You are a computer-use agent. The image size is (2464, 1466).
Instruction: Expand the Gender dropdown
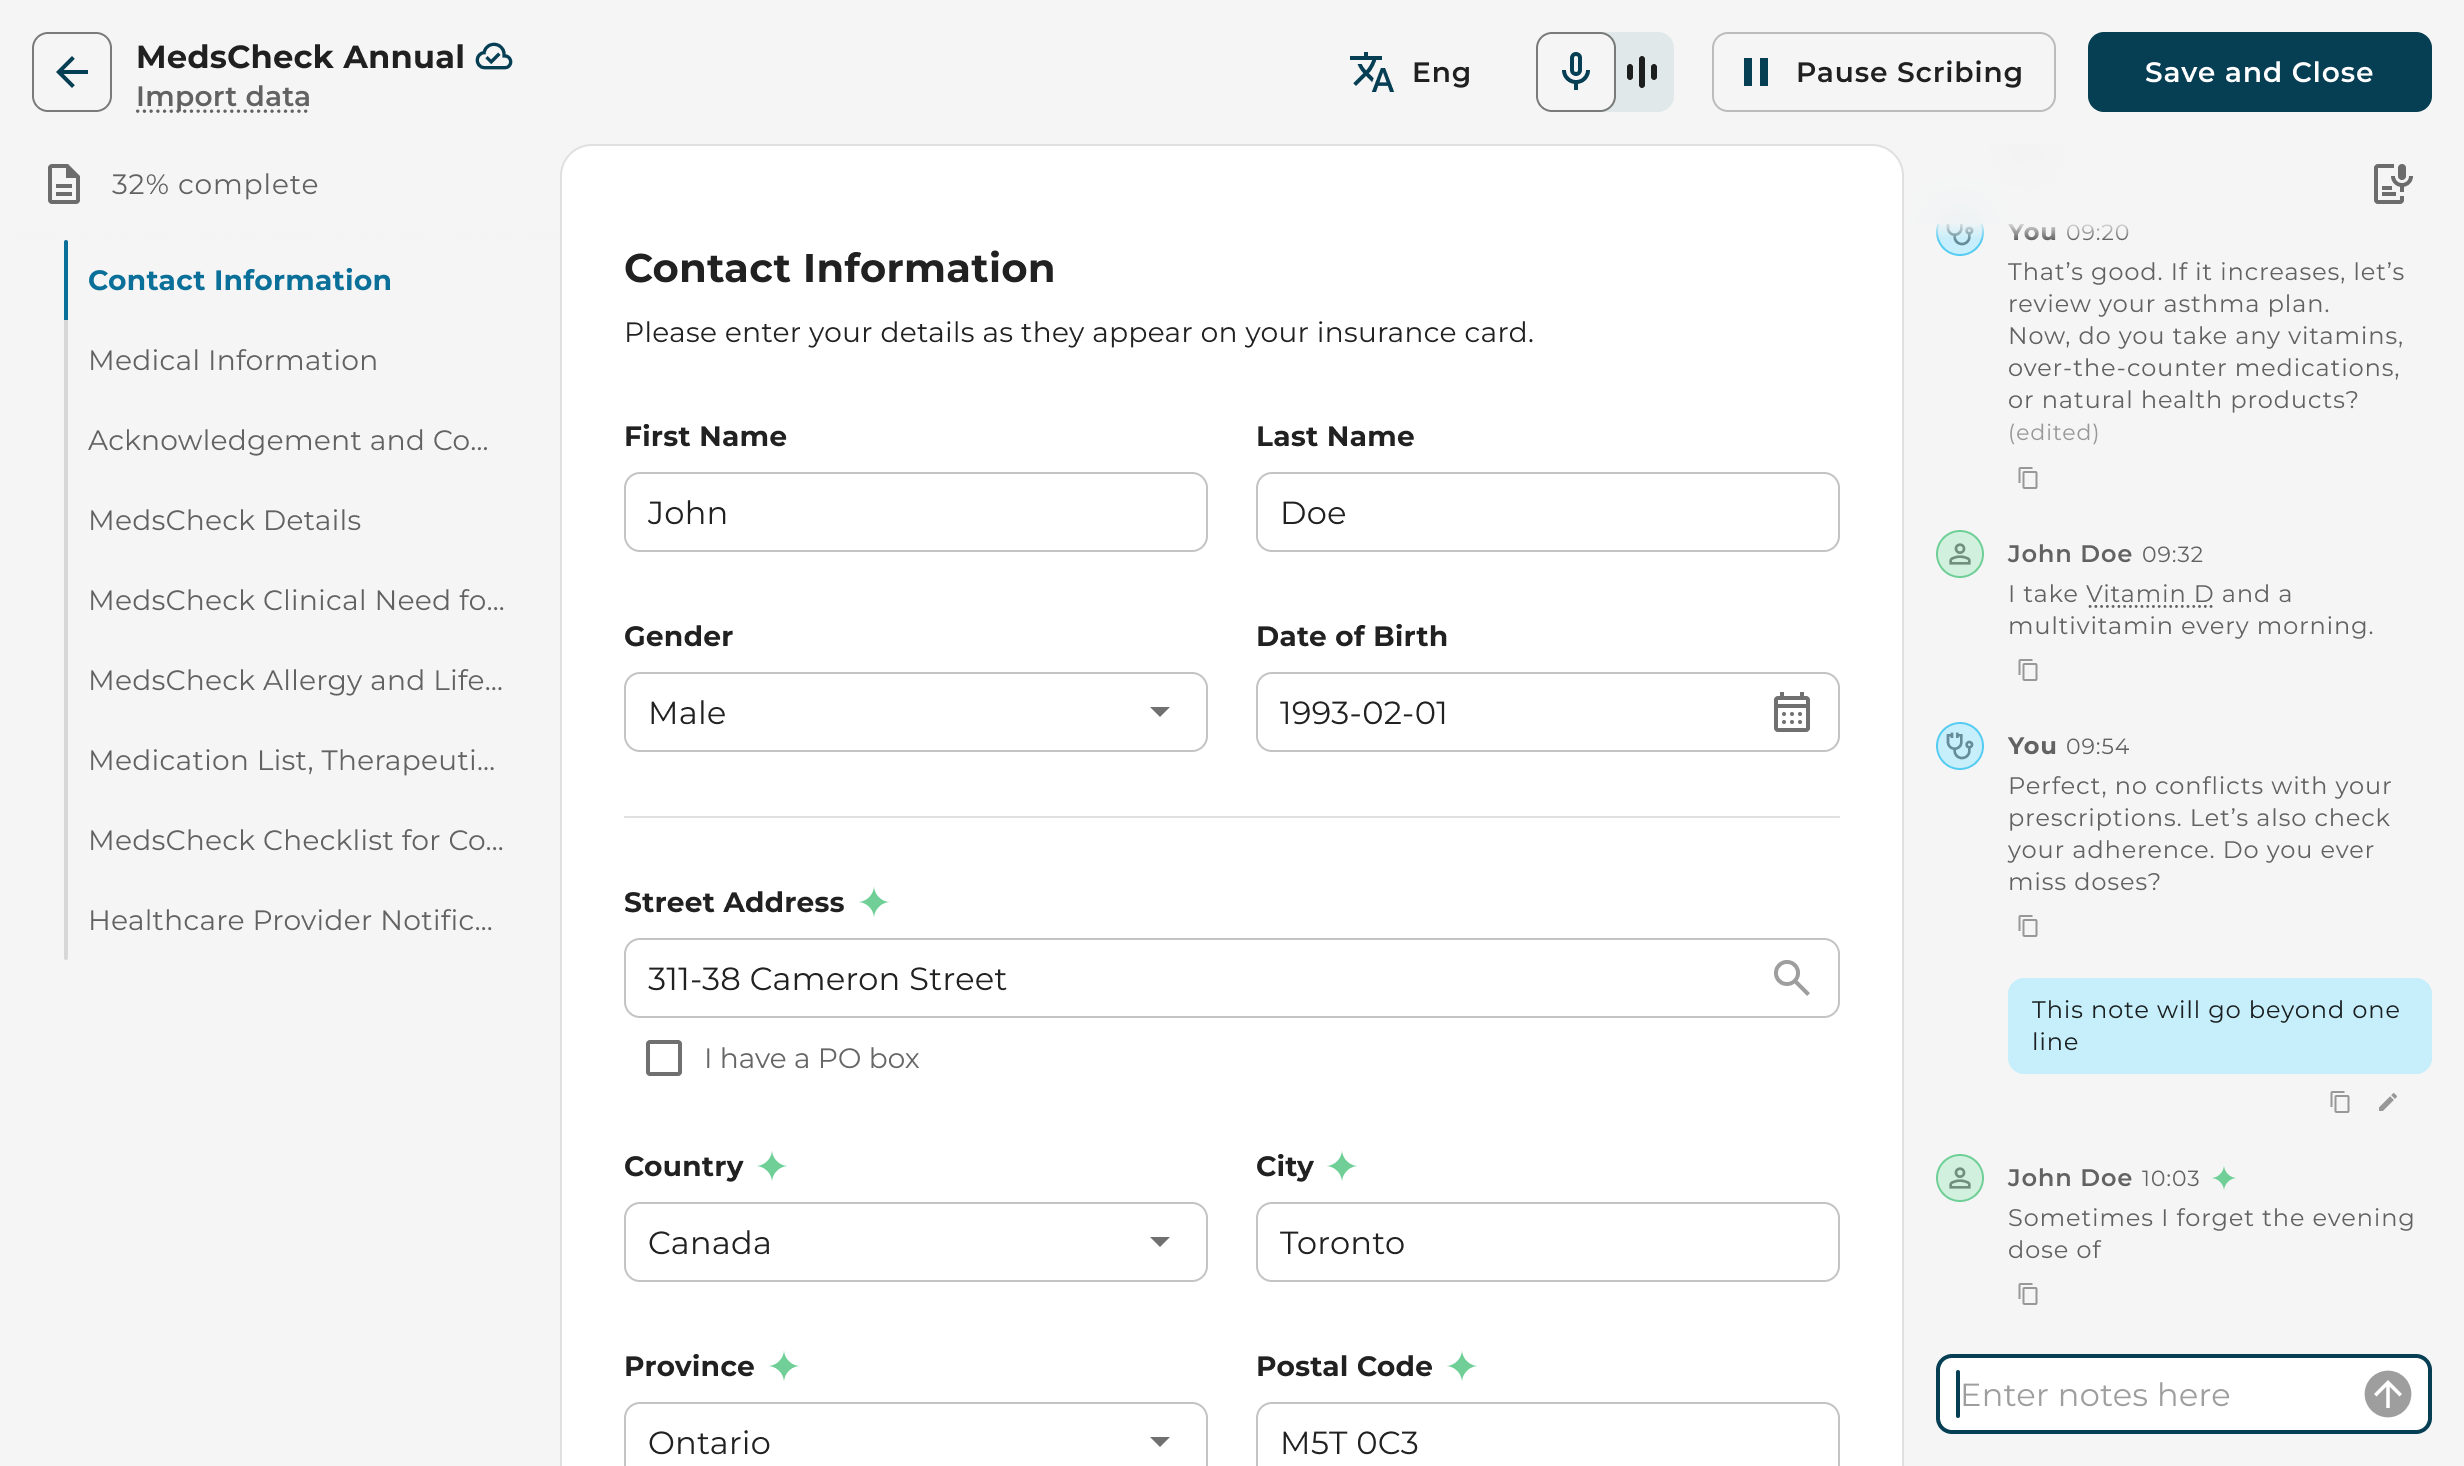(915, 712)
